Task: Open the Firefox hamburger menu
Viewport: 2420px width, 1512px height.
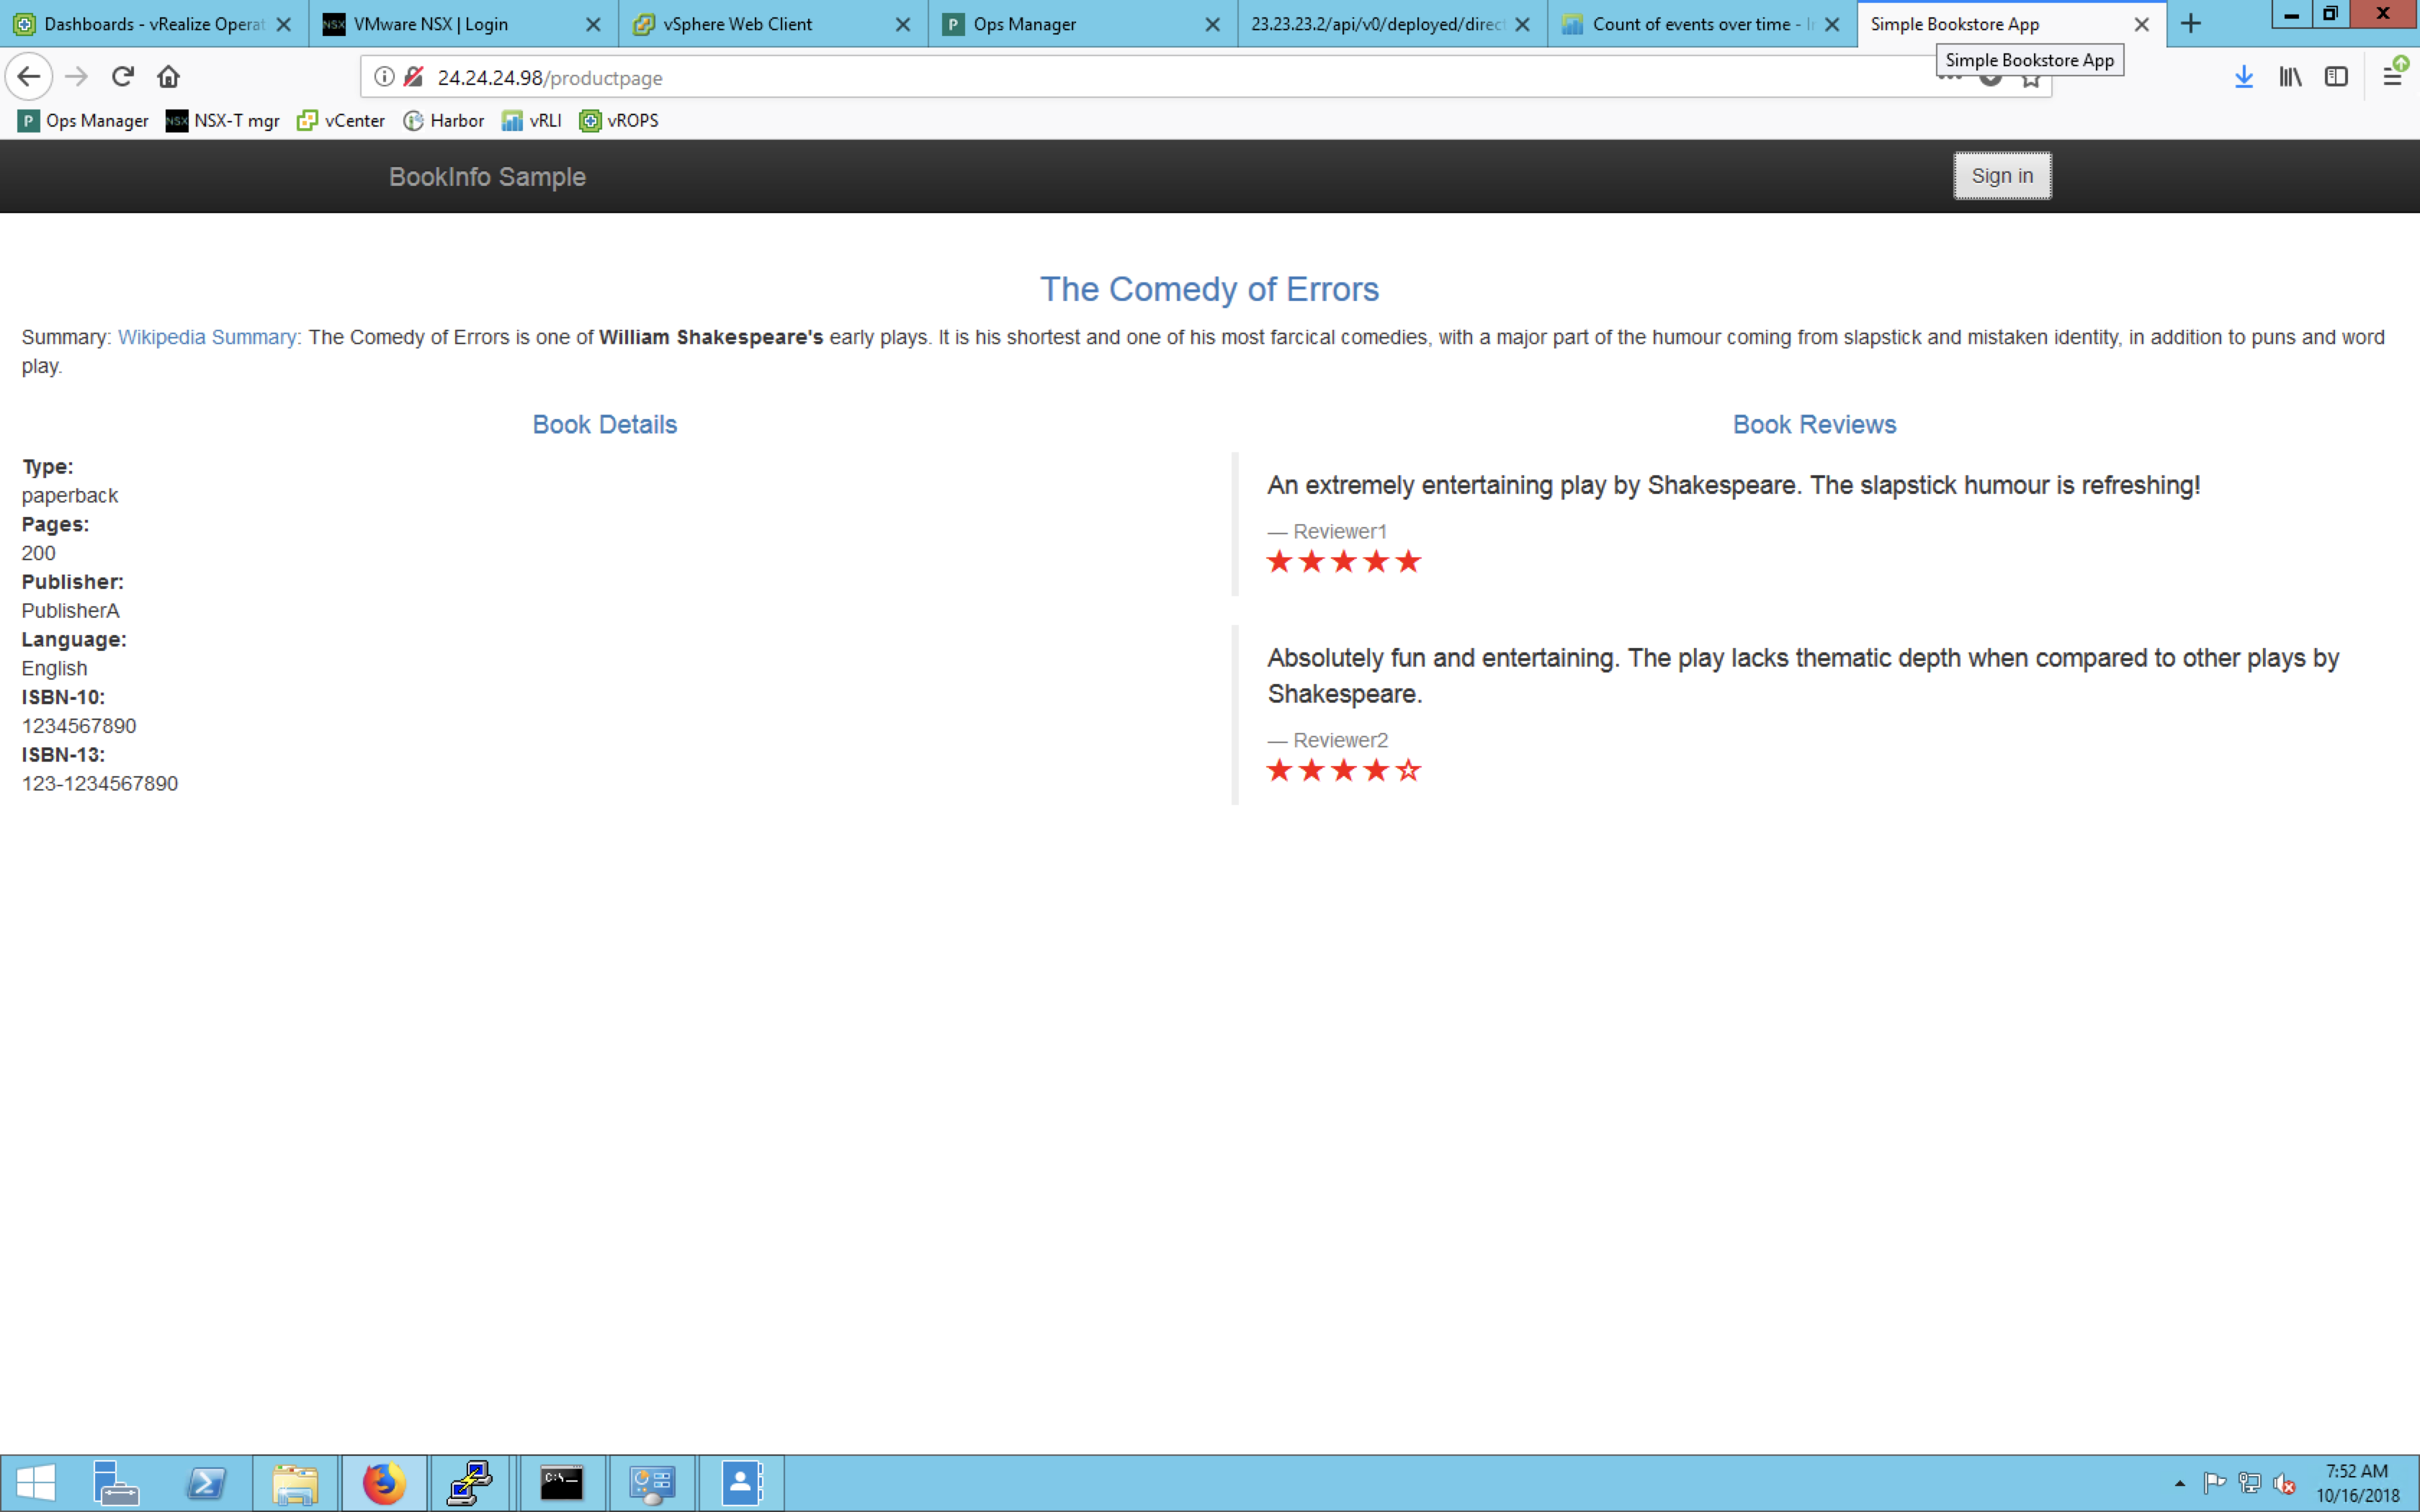Action: pyautogui.click(x=2392, y=77)
